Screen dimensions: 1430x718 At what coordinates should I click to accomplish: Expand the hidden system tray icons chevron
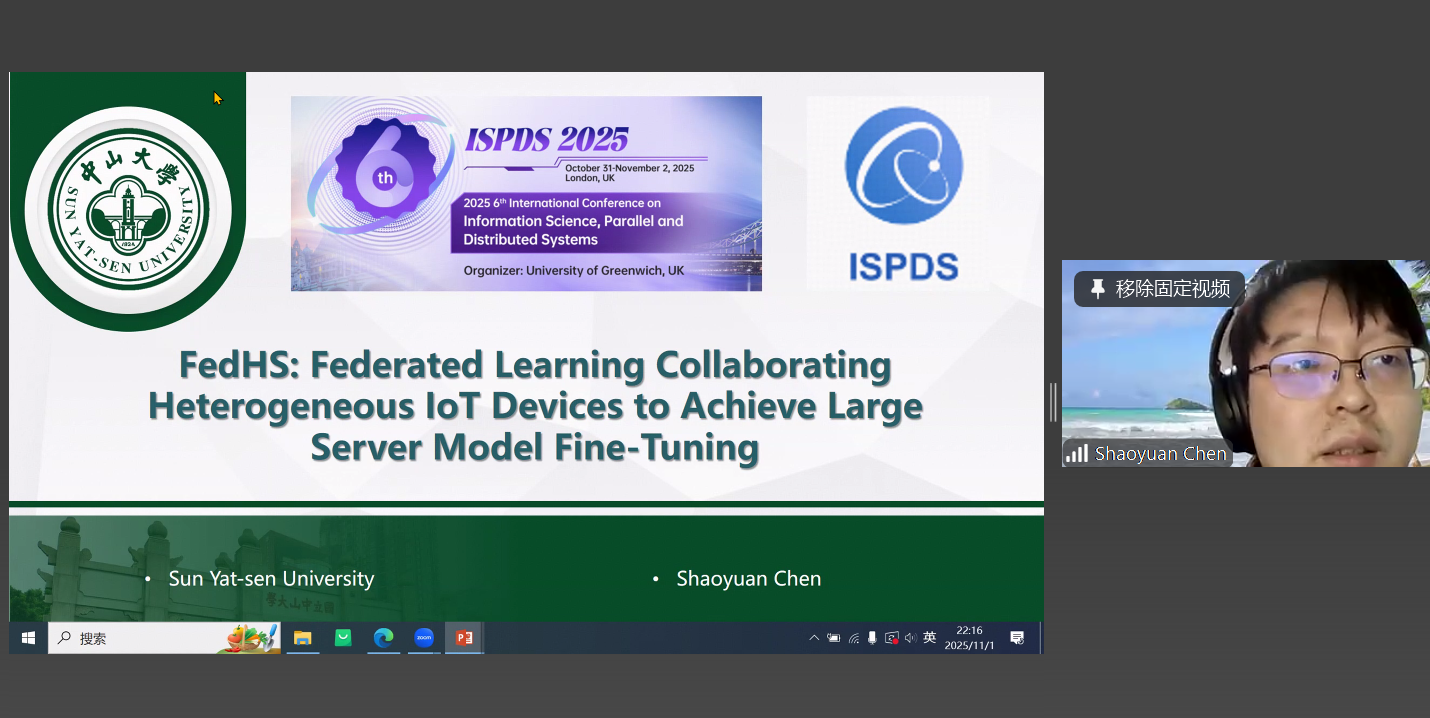click(814, 638)
